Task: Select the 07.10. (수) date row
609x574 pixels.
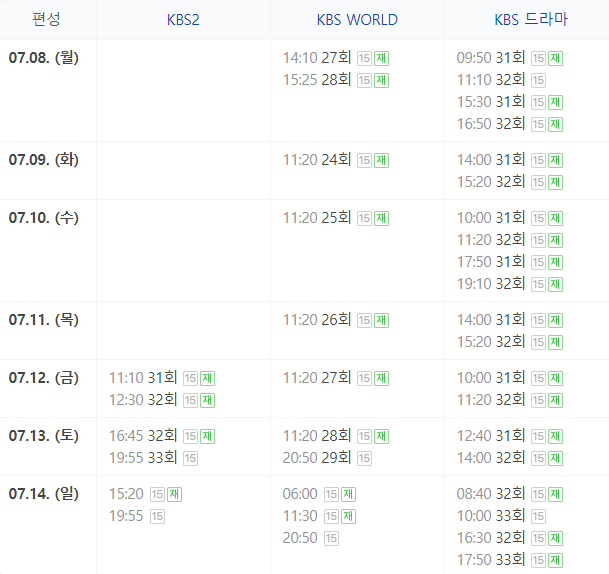Action: [x=44, y=218]
